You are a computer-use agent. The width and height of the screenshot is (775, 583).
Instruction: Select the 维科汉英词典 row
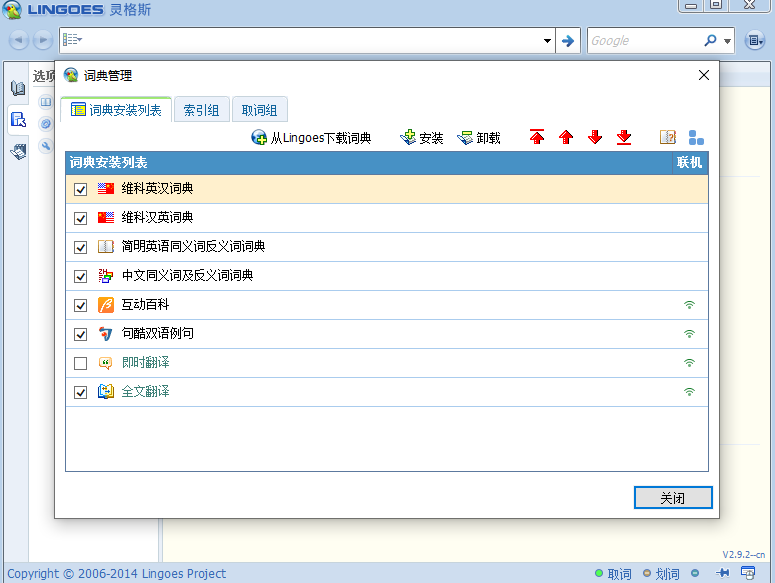click(387, 218)
